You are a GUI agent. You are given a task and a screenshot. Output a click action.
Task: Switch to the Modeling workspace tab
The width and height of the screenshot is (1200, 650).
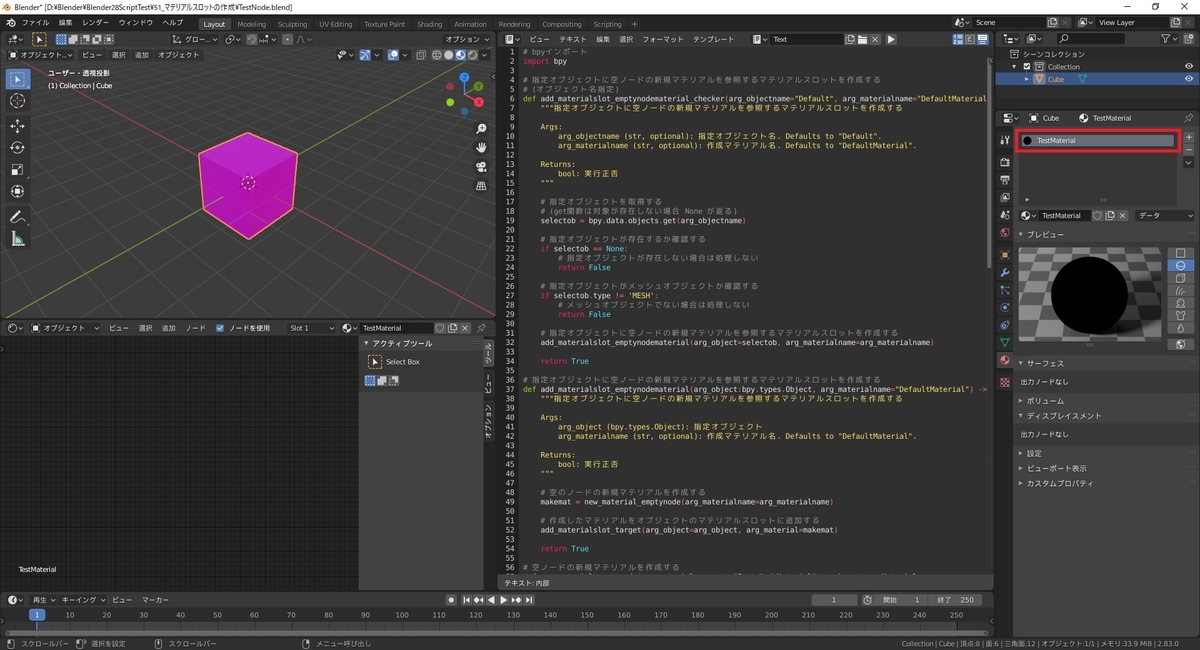pos(252,24)
